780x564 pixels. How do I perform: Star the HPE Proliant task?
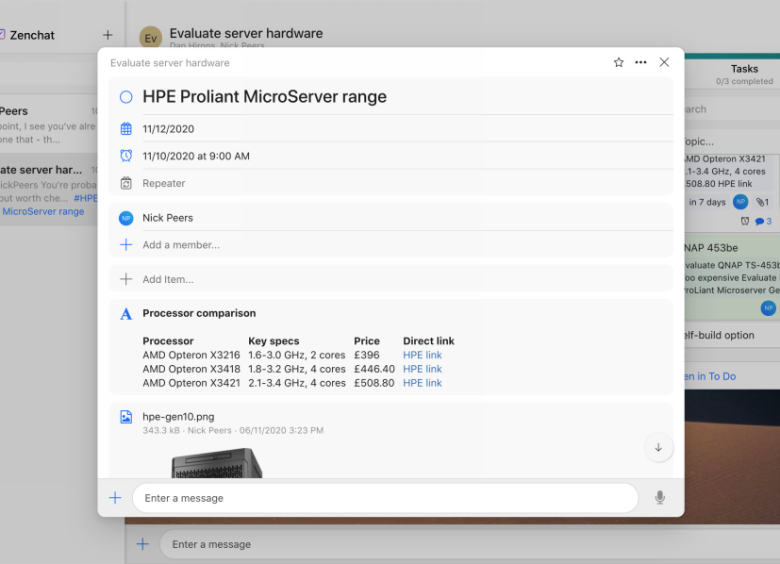click(618, 62)
